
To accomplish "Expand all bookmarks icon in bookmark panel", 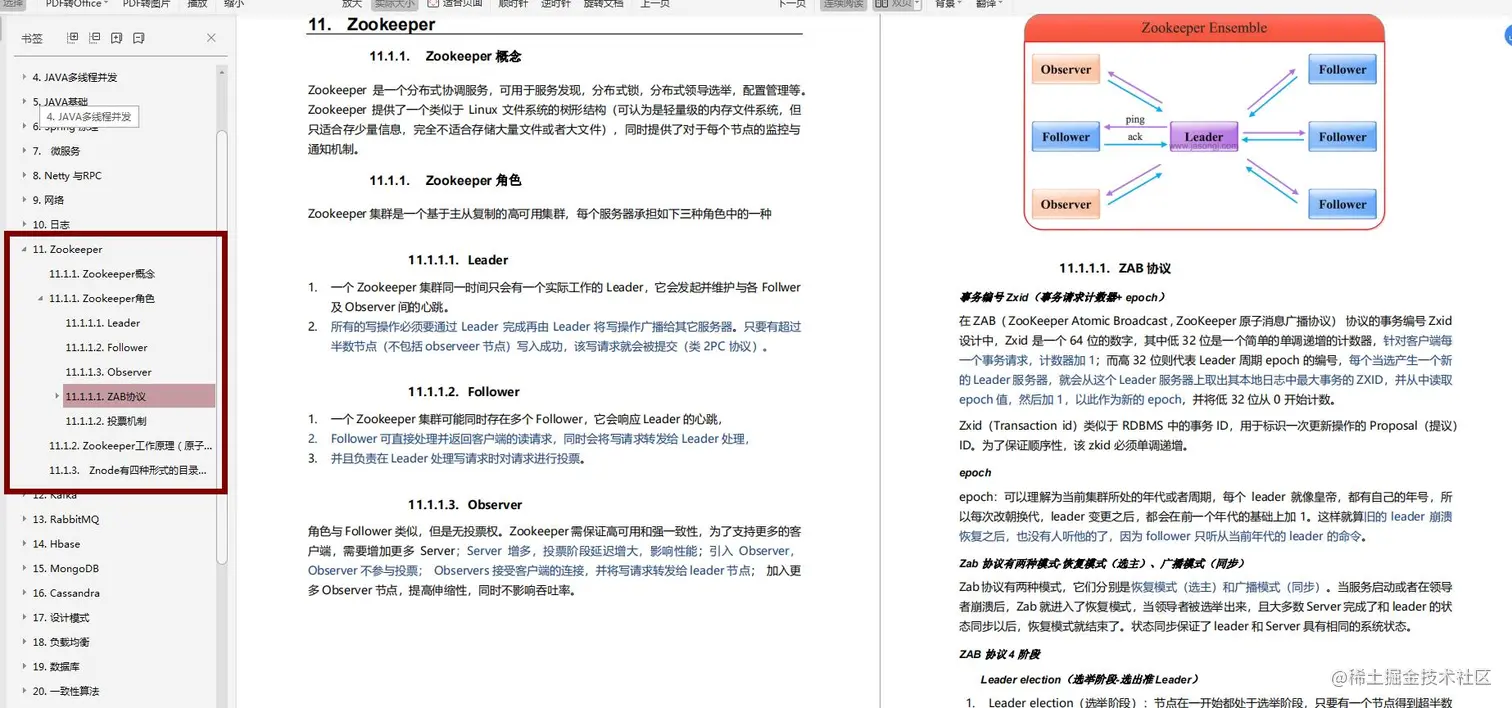I will tap(72, 38).
